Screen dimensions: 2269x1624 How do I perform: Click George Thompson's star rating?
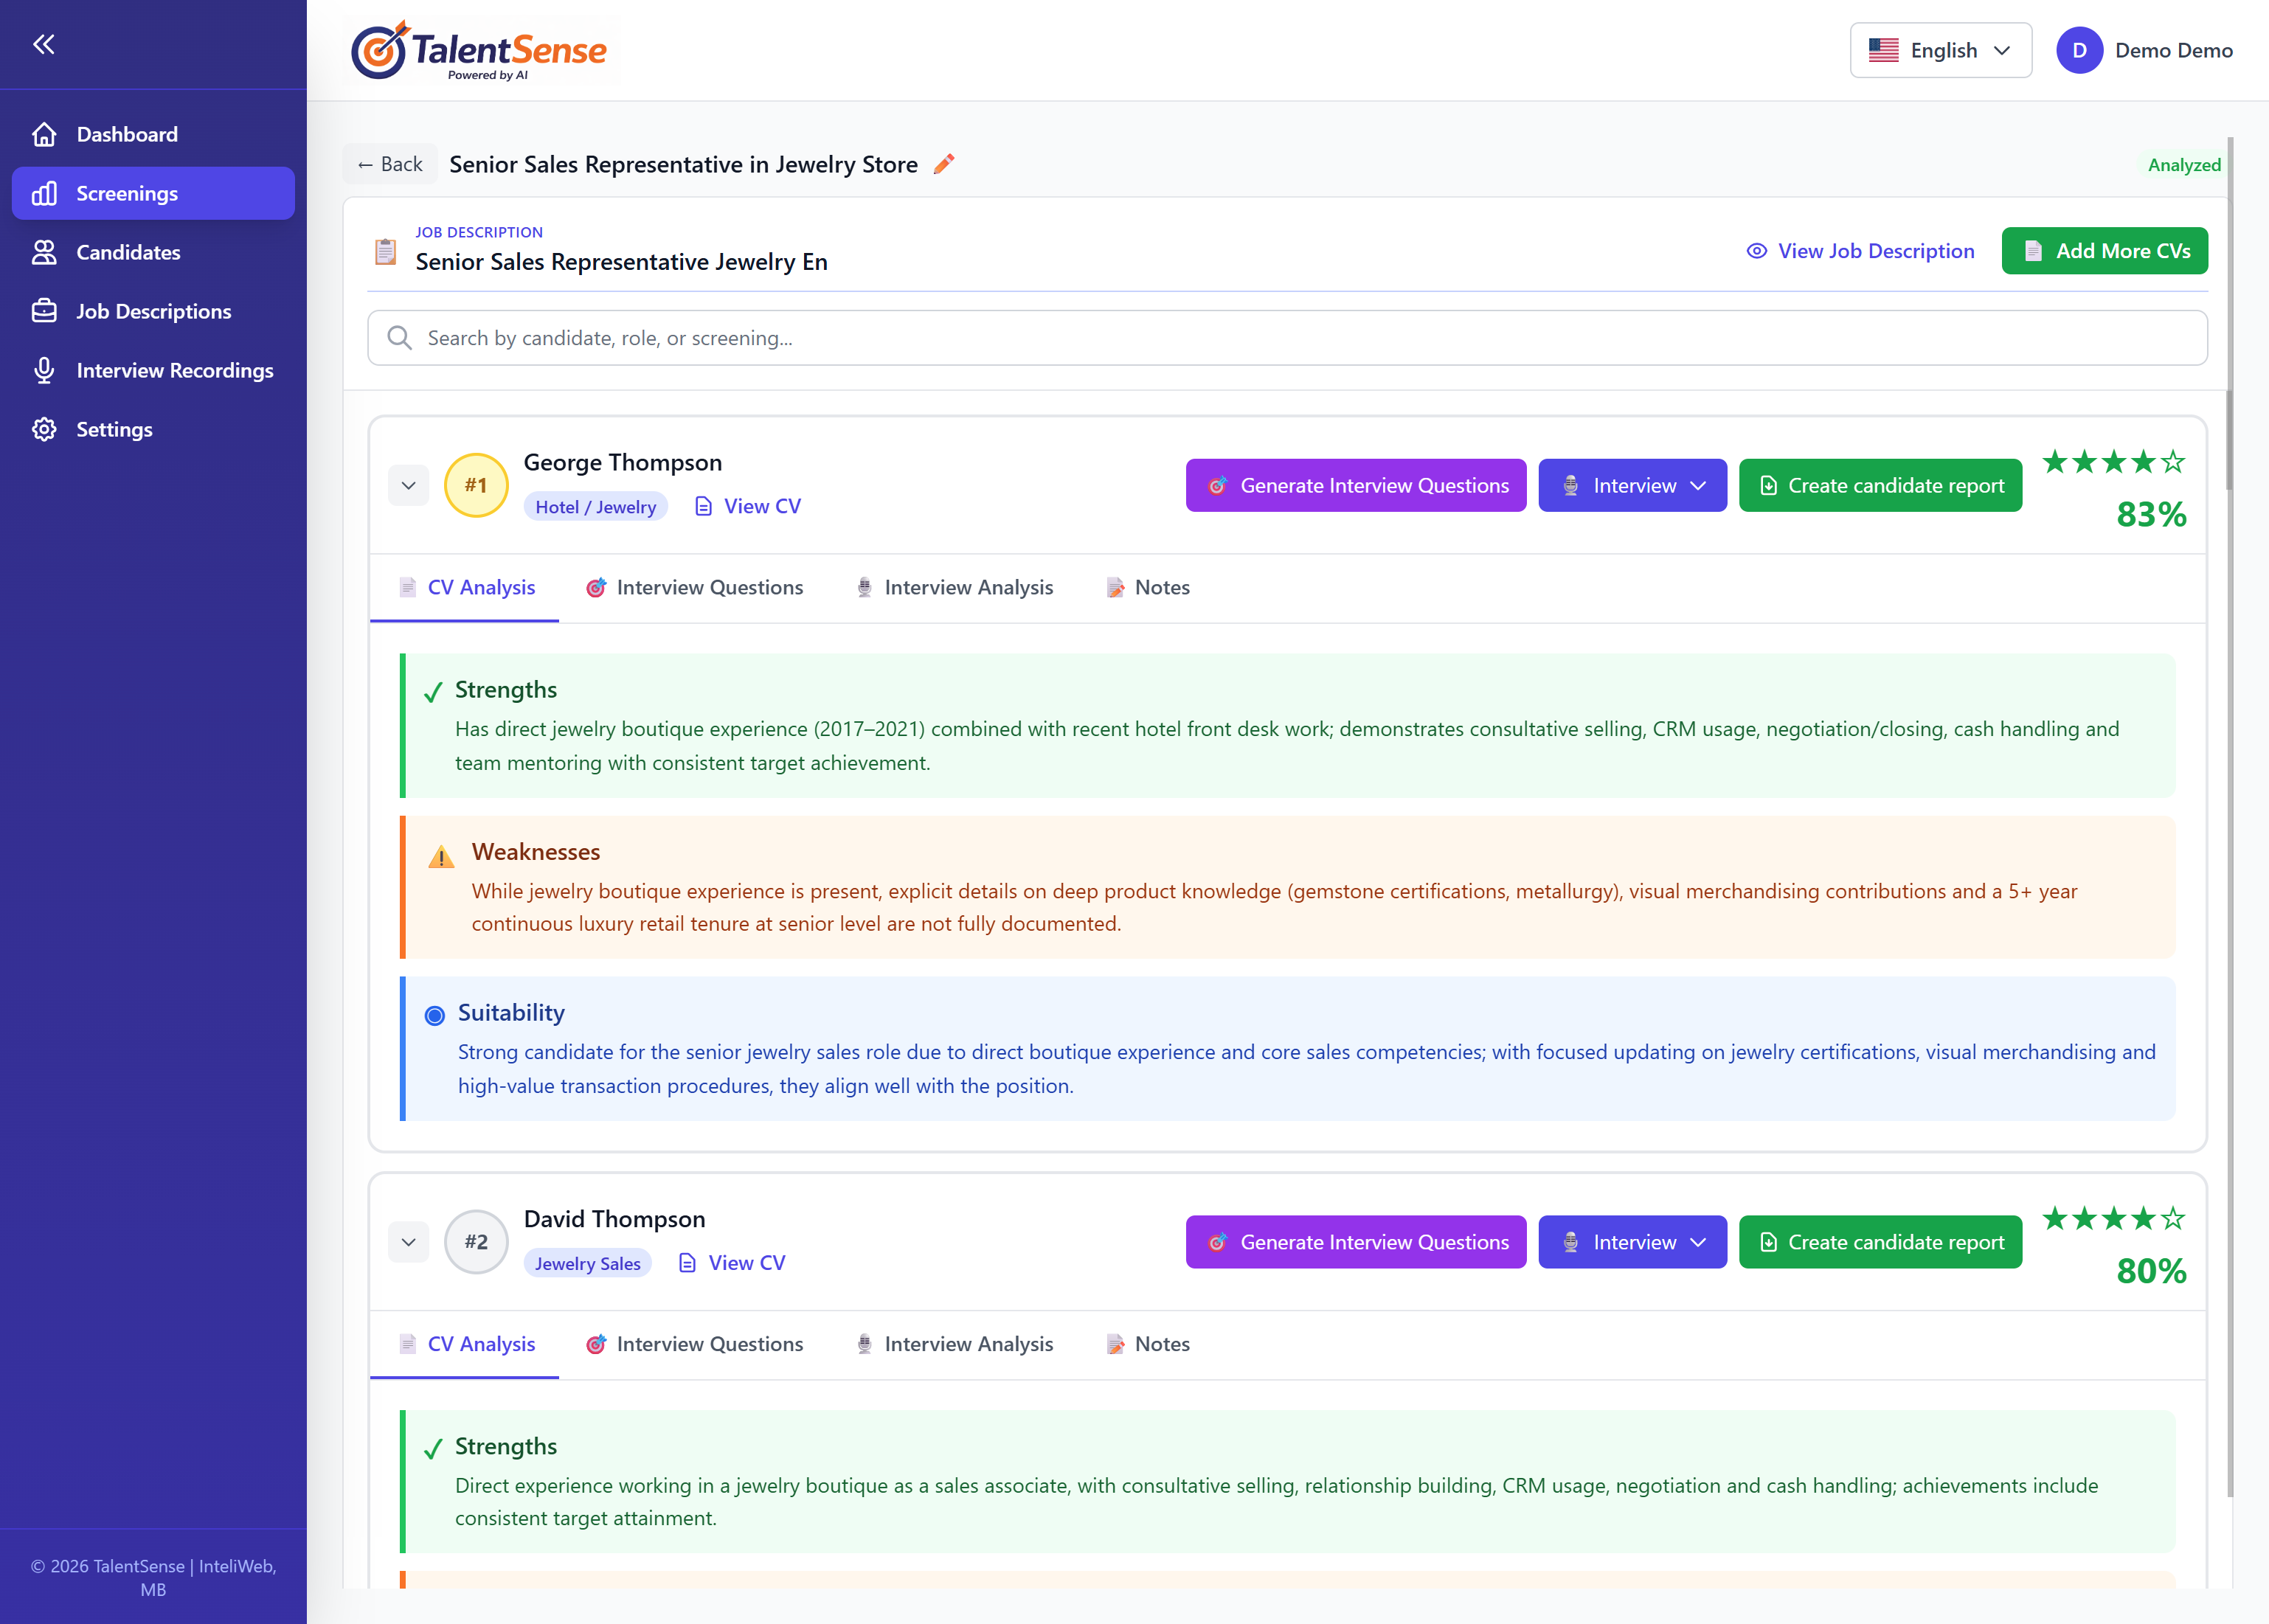(2113, 462)
